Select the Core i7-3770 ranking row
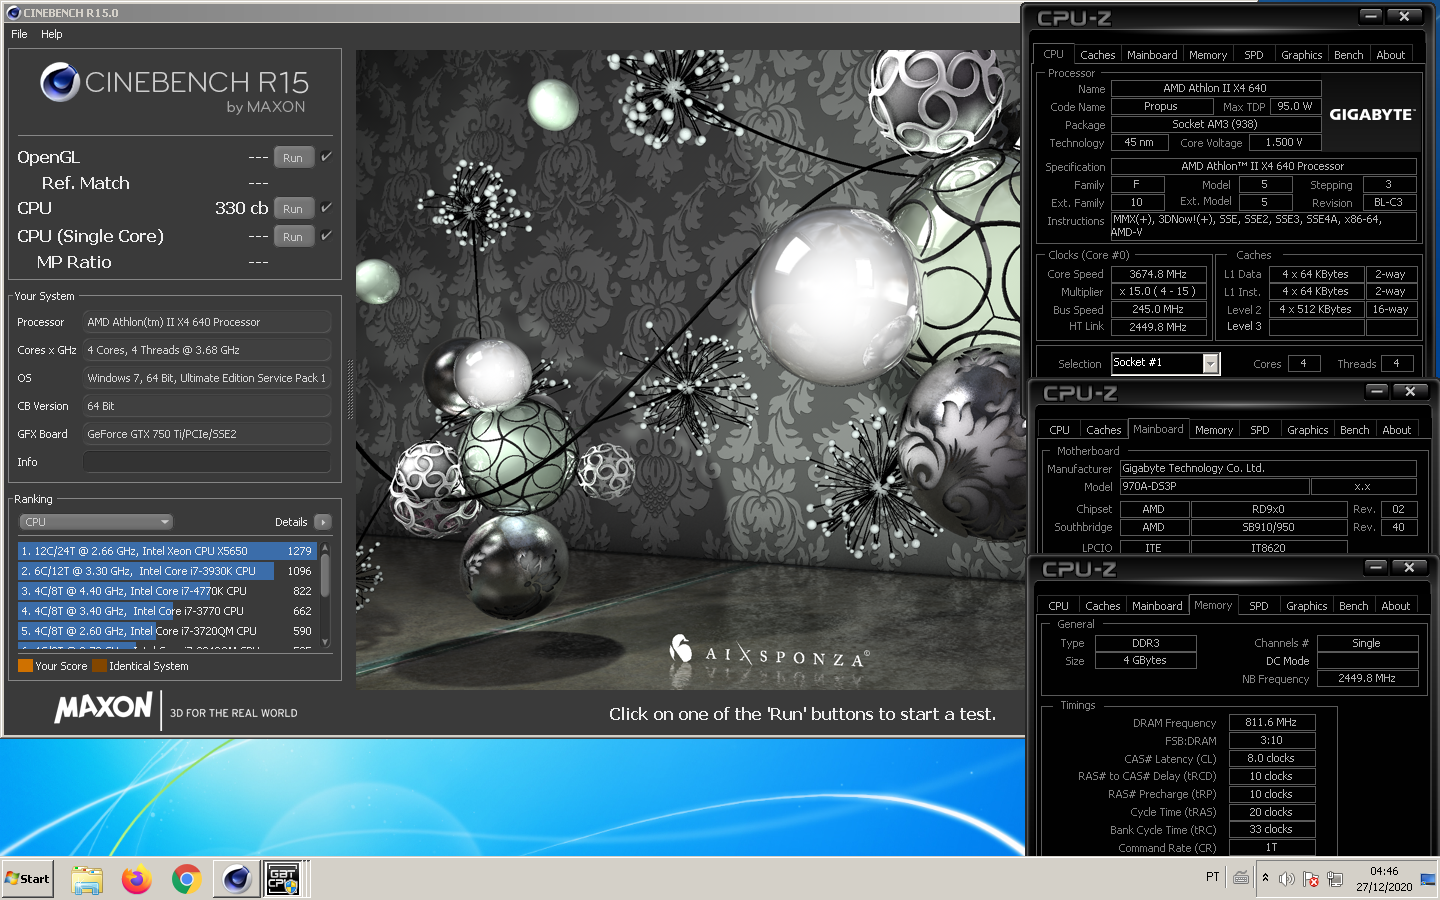Screen dimensions: 1440x900 tap(167, 611)
